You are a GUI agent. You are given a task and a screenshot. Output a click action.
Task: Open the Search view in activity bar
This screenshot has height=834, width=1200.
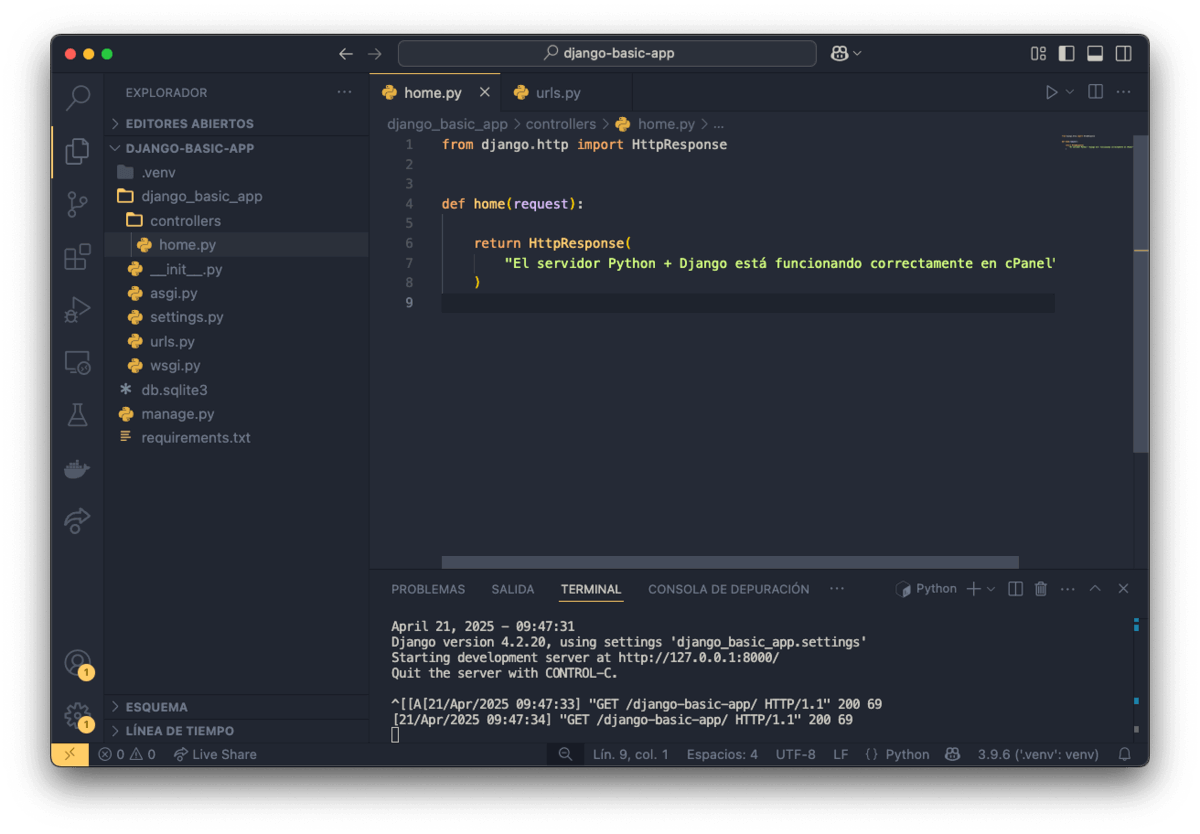coord(77,98)
